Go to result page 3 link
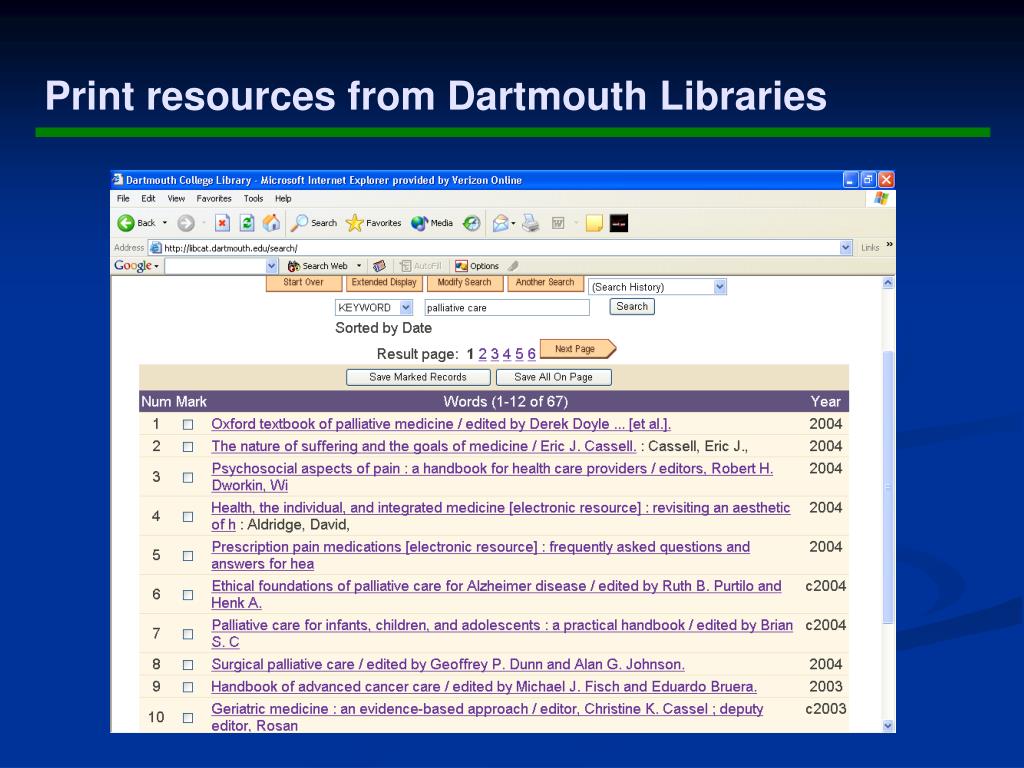 tap(495, 354)
